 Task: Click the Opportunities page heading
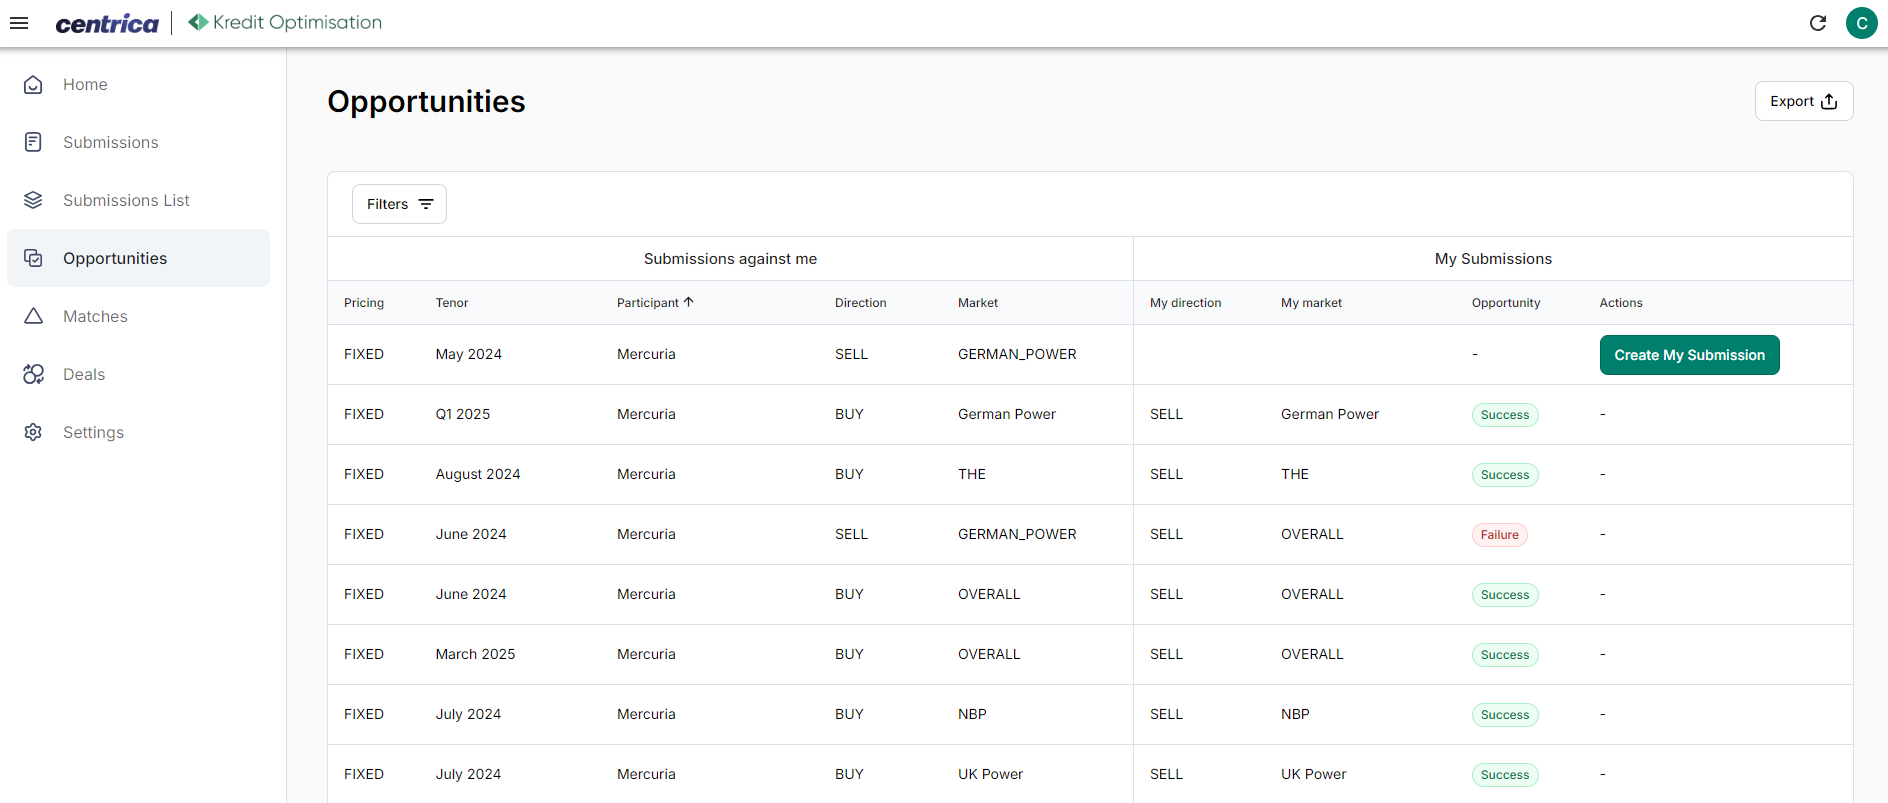coord(426,102)
